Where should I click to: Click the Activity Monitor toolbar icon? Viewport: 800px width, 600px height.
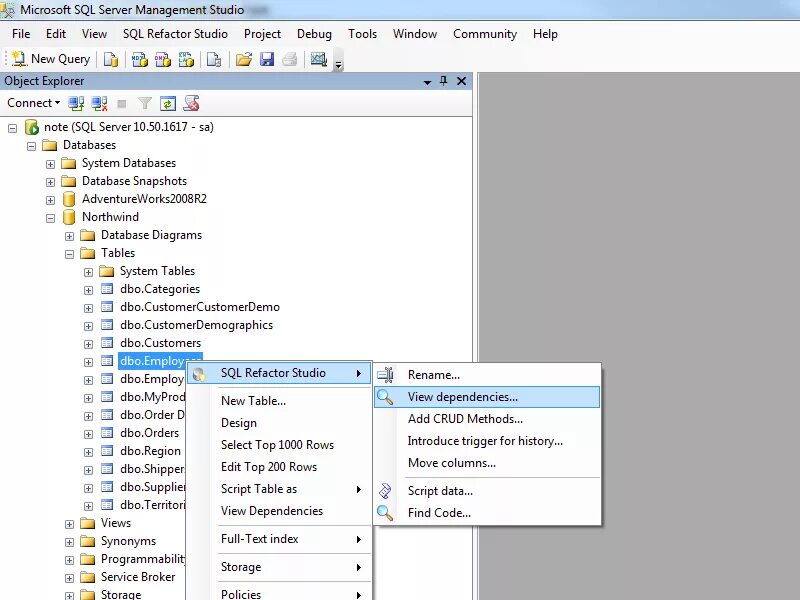319,59
